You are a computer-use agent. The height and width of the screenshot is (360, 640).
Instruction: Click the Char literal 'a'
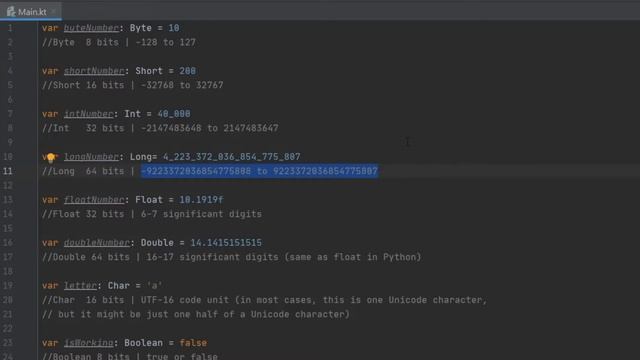click(x=155, y=285)
